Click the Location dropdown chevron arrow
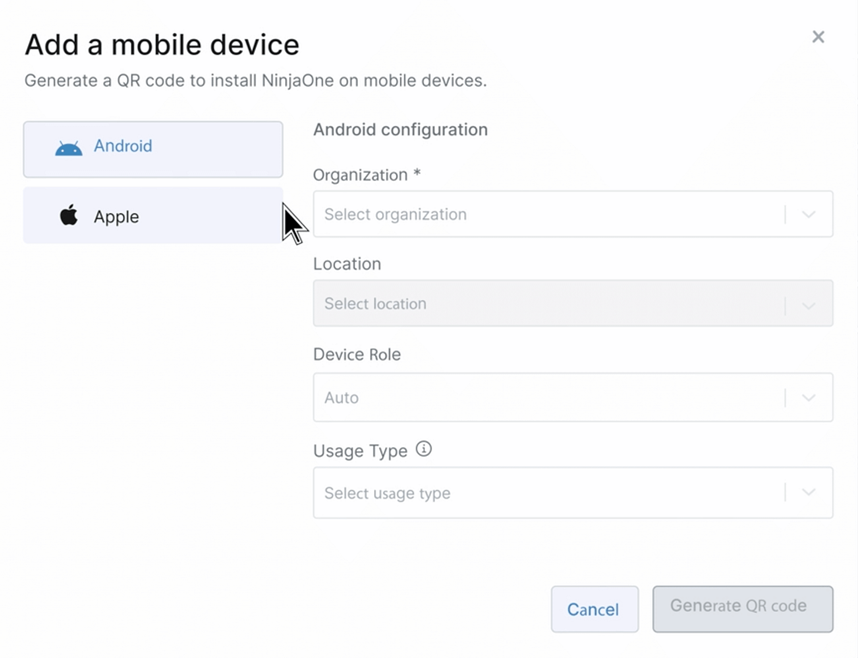This screenshot has height=658, width=858. 809,304
